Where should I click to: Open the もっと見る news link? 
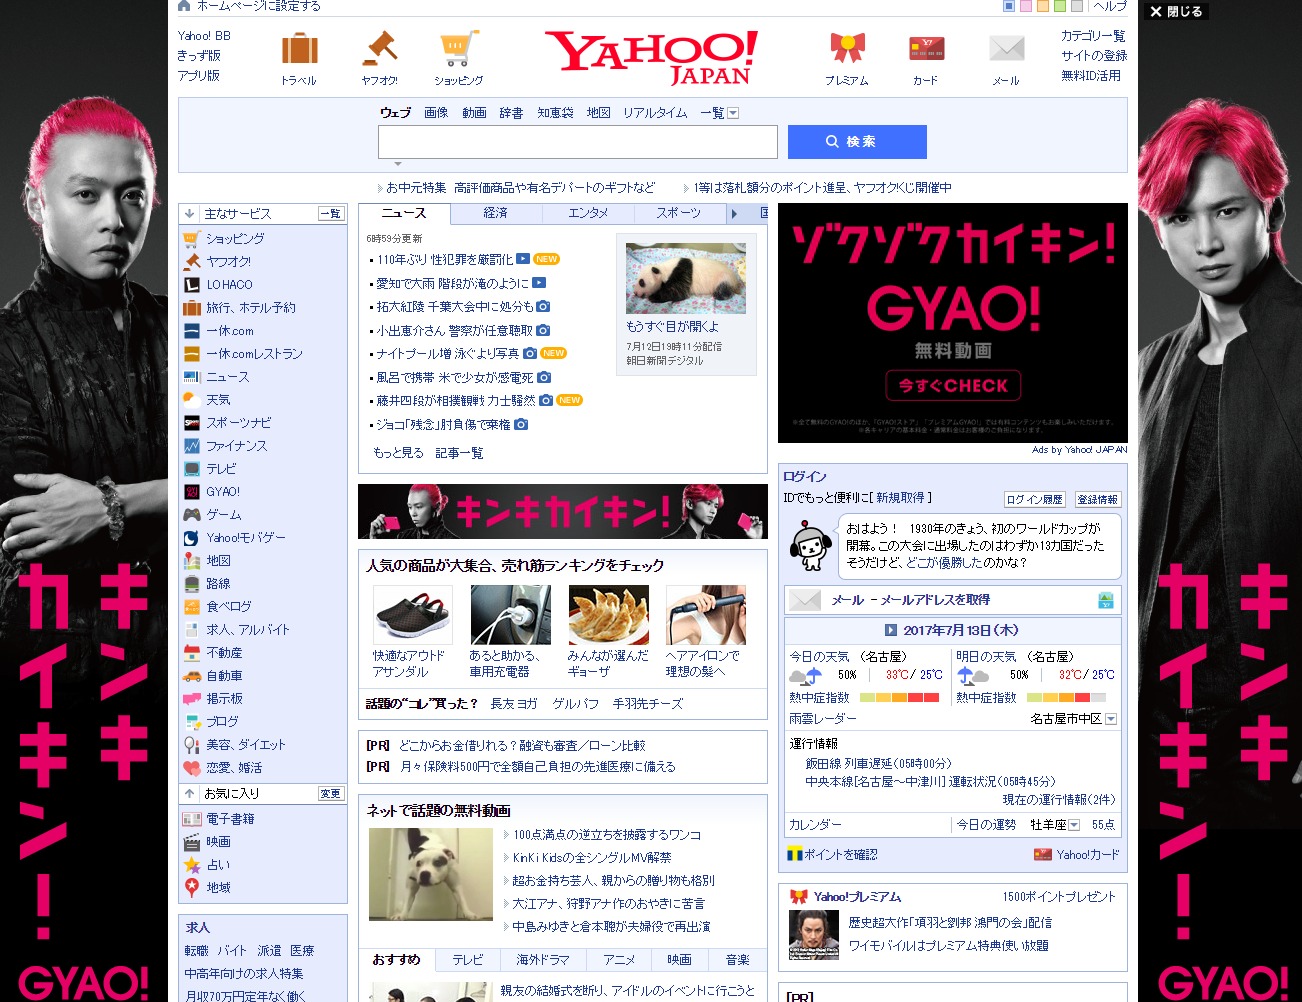tap(398, 453)
